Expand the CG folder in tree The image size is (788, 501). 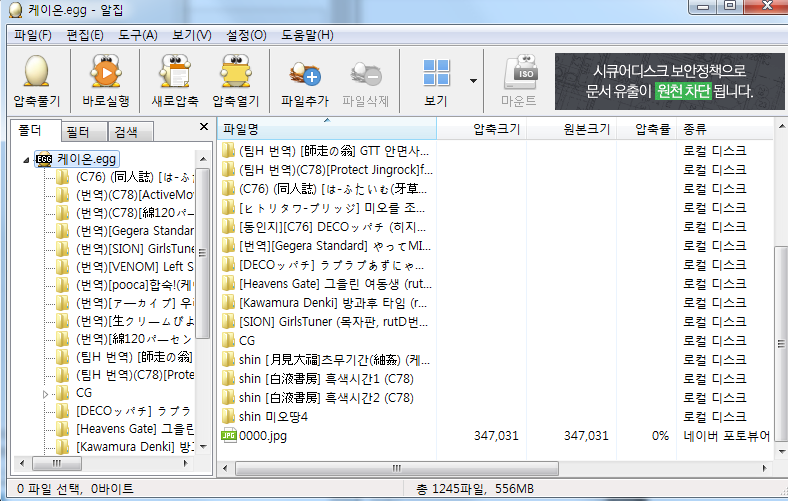[x=45, y=393]
